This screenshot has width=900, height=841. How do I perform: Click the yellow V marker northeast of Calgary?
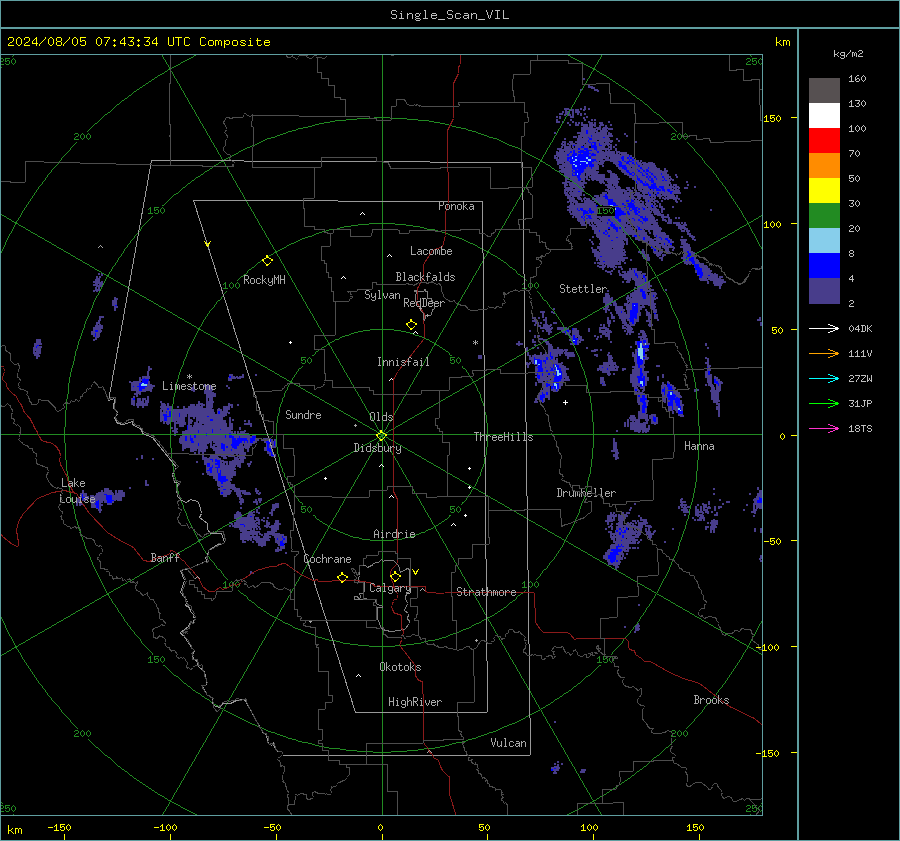pos(416,572)
